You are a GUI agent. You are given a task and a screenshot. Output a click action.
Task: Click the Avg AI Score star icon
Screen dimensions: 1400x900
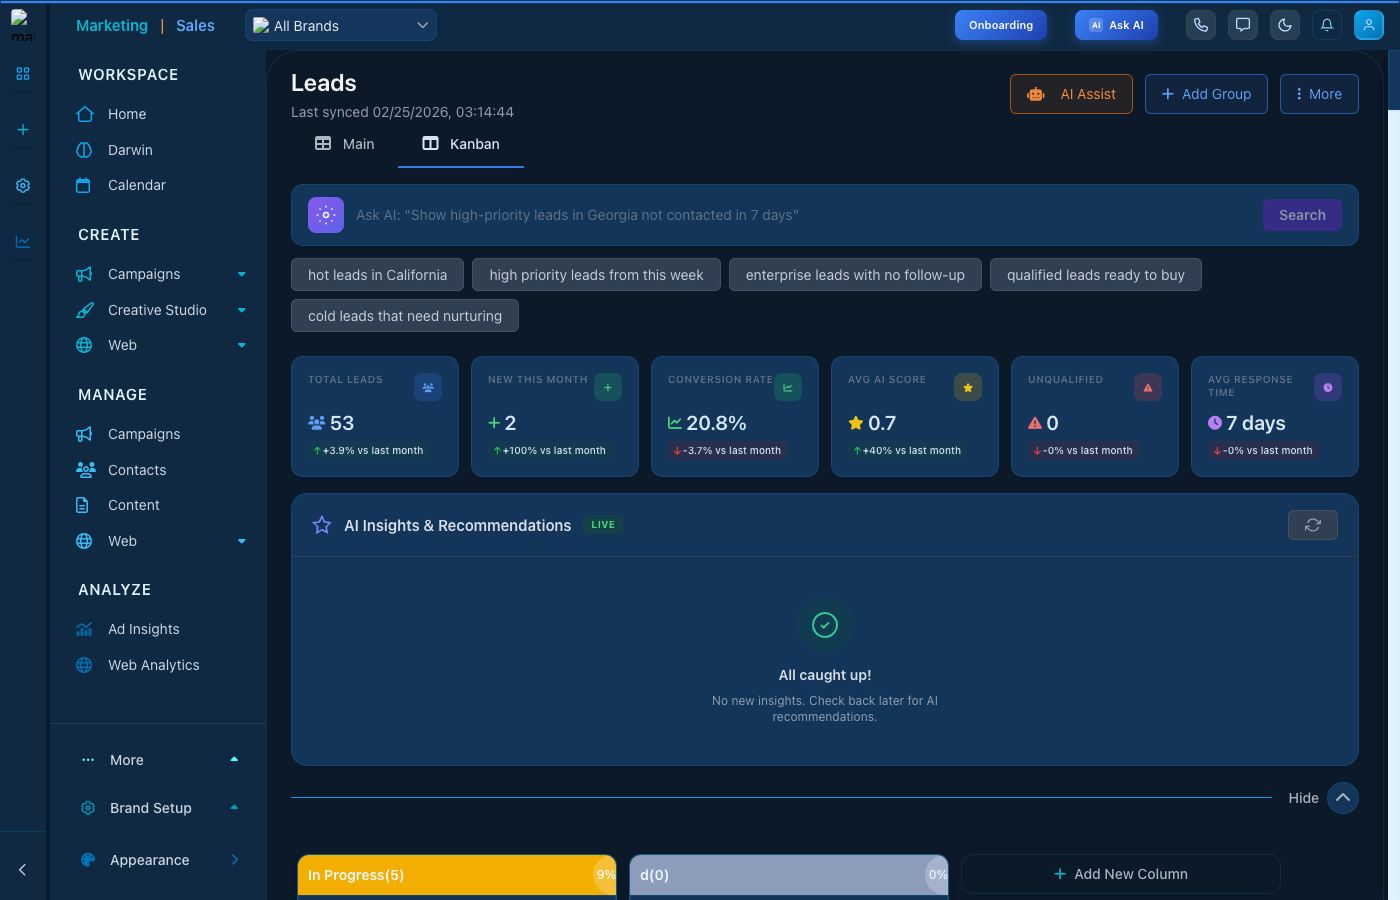968,388
